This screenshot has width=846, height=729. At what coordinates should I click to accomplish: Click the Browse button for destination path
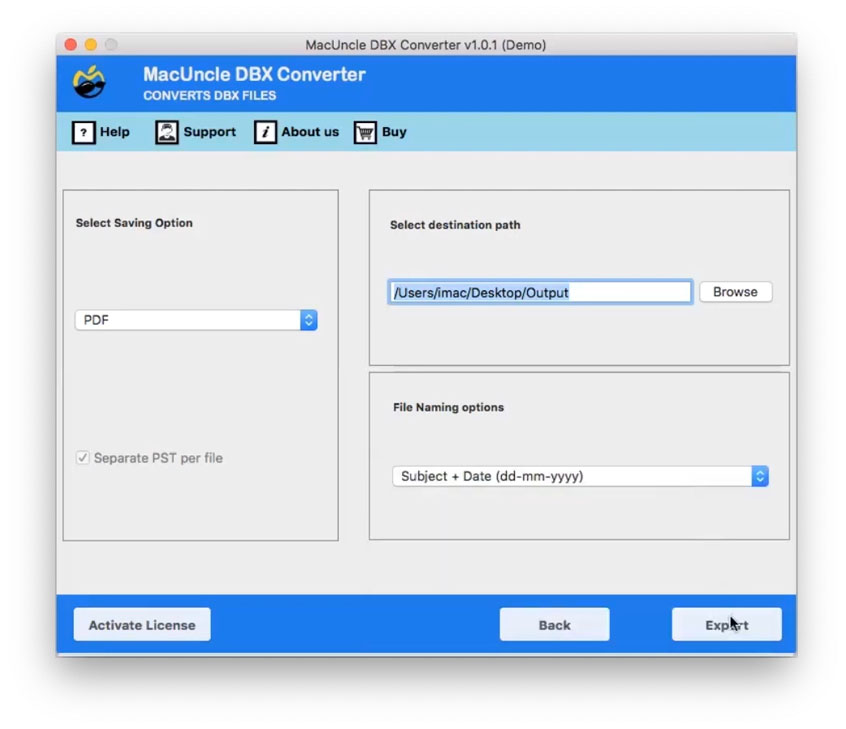tap(735, 291)
